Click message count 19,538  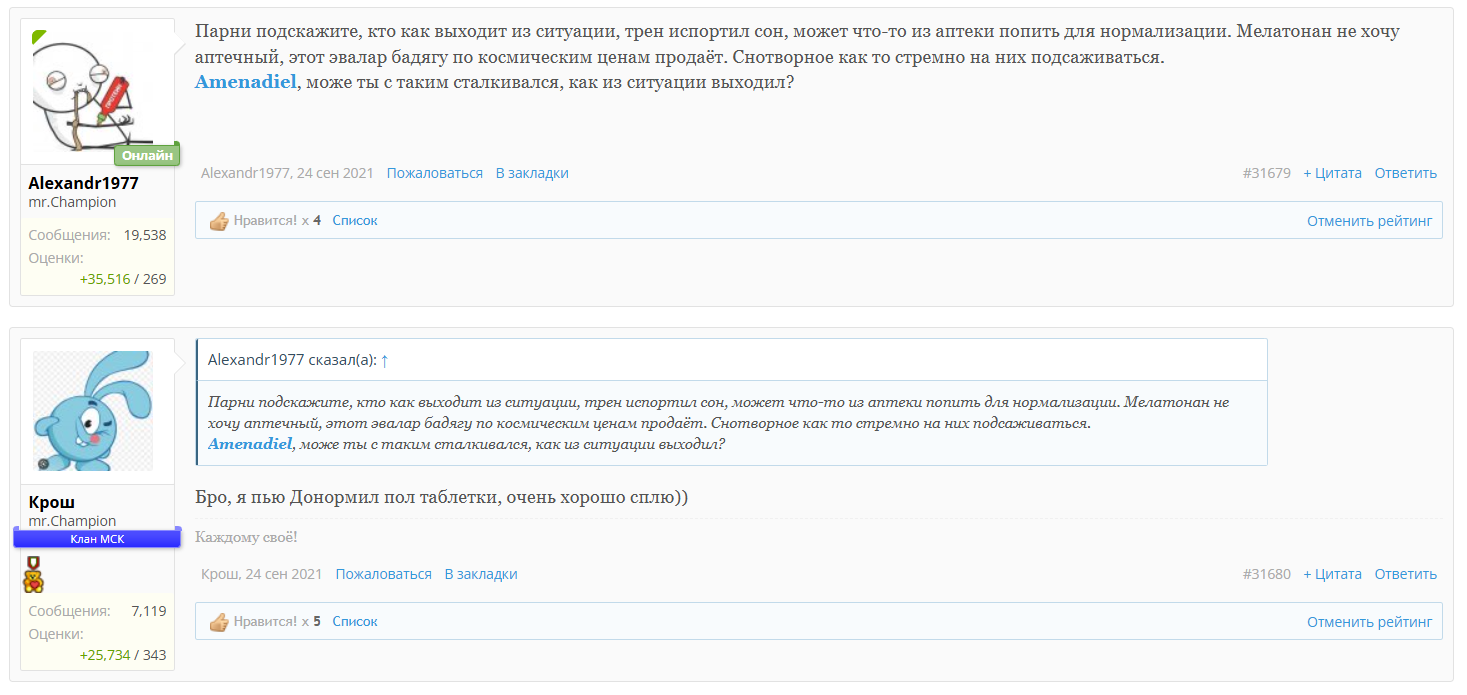tap(145, 235)
